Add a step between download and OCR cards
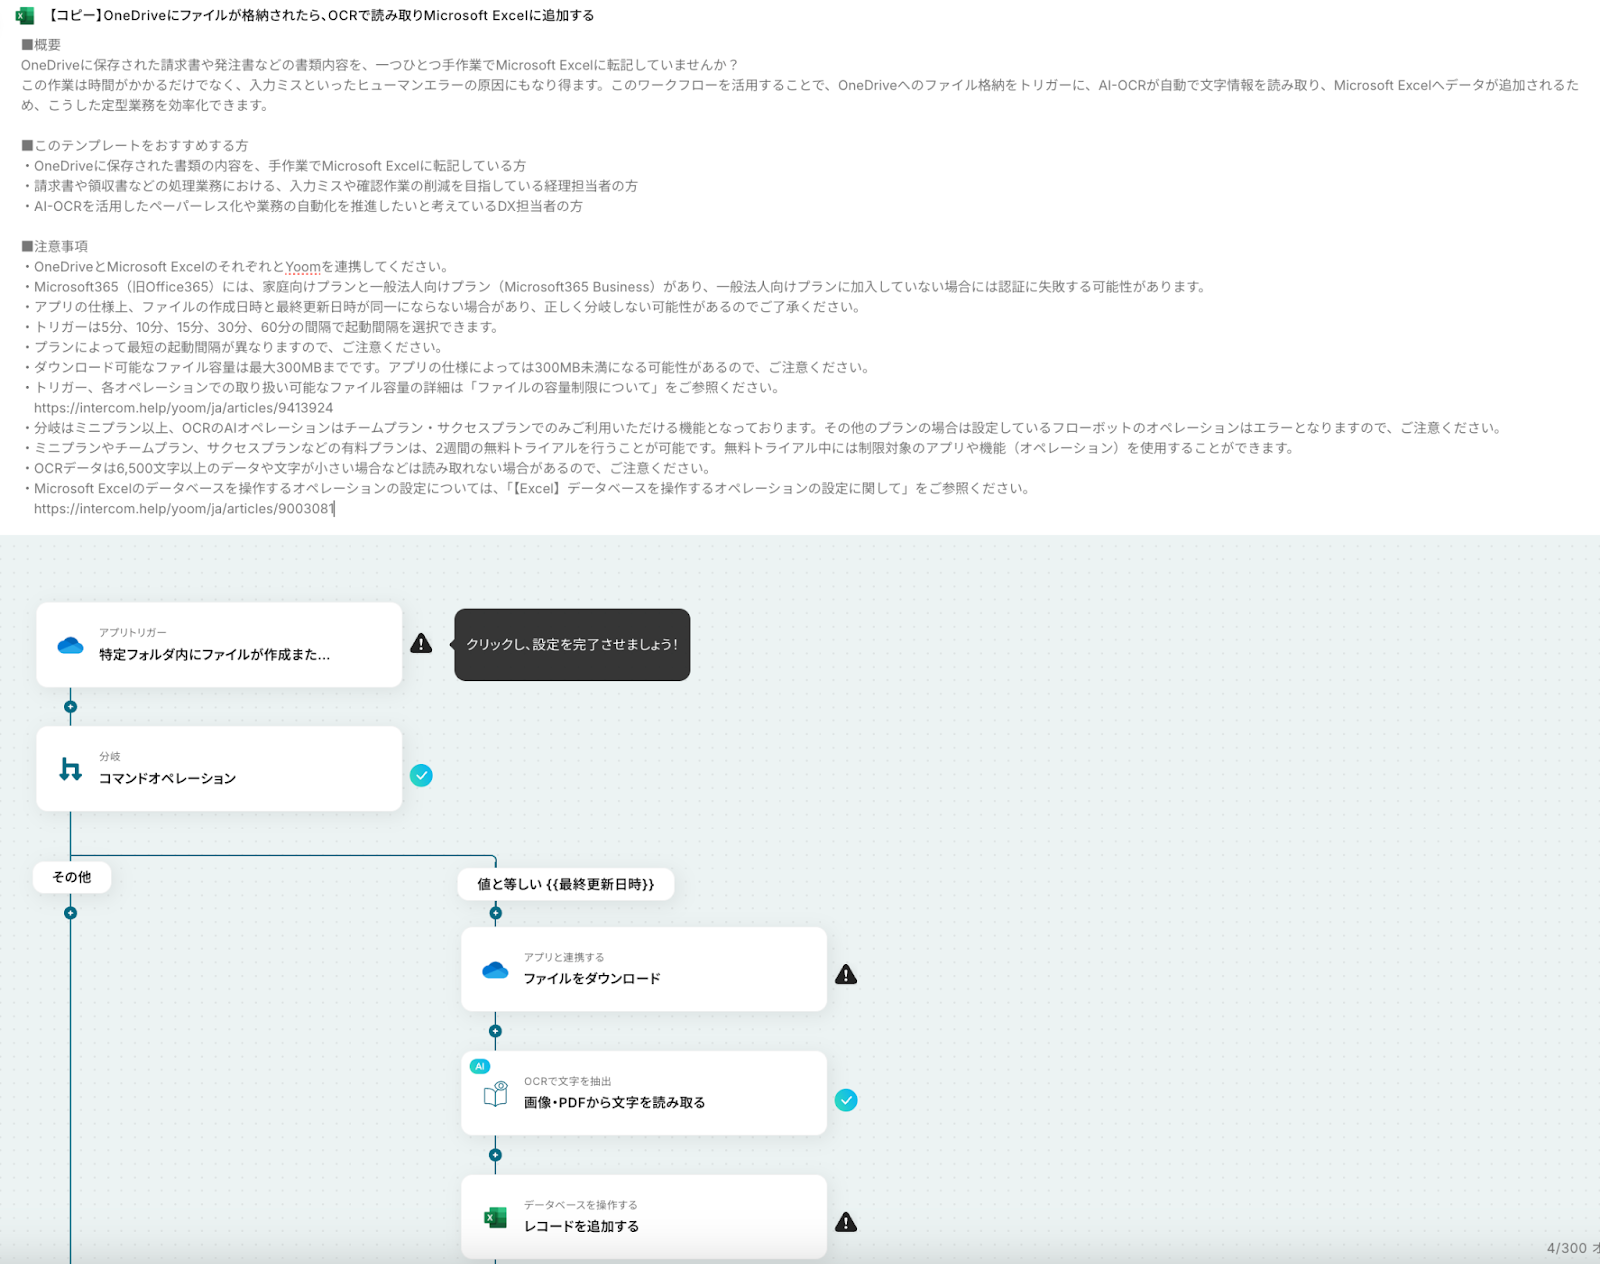The image size is (1600, 1264). 495,1031
